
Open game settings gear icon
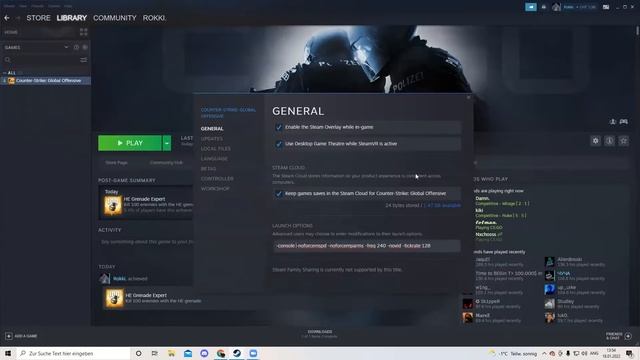[596, 141]
